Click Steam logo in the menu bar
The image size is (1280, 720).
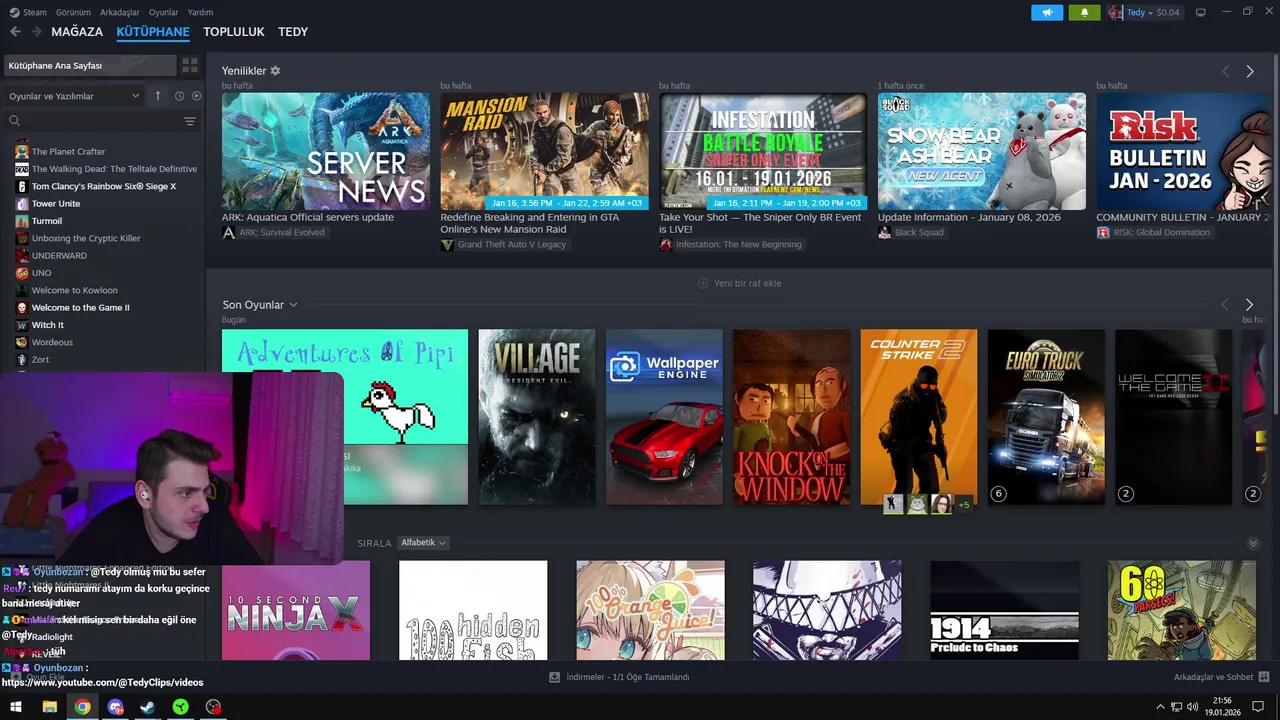[x=14, y=12]
